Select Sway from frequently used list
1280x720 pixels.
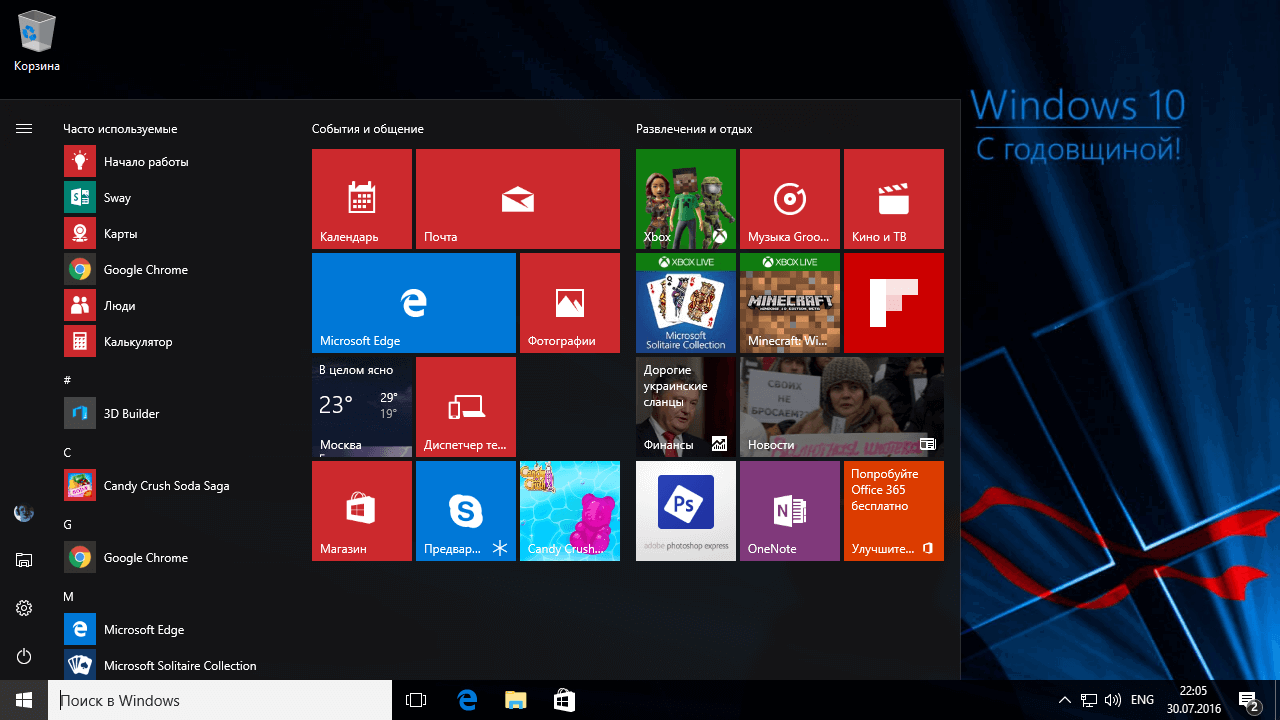click(x=117, y=198)
